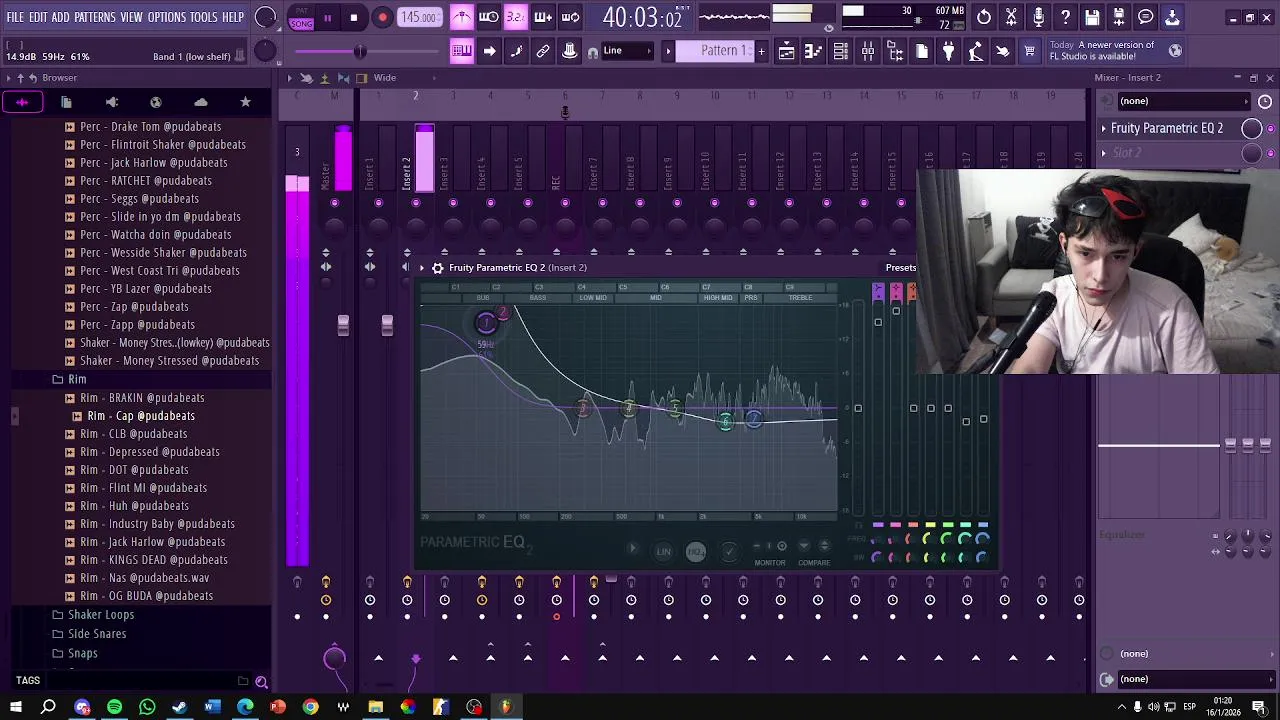Open the browser sounds speaker tab
Screen dimensions: 1280x720
point(112,102)
